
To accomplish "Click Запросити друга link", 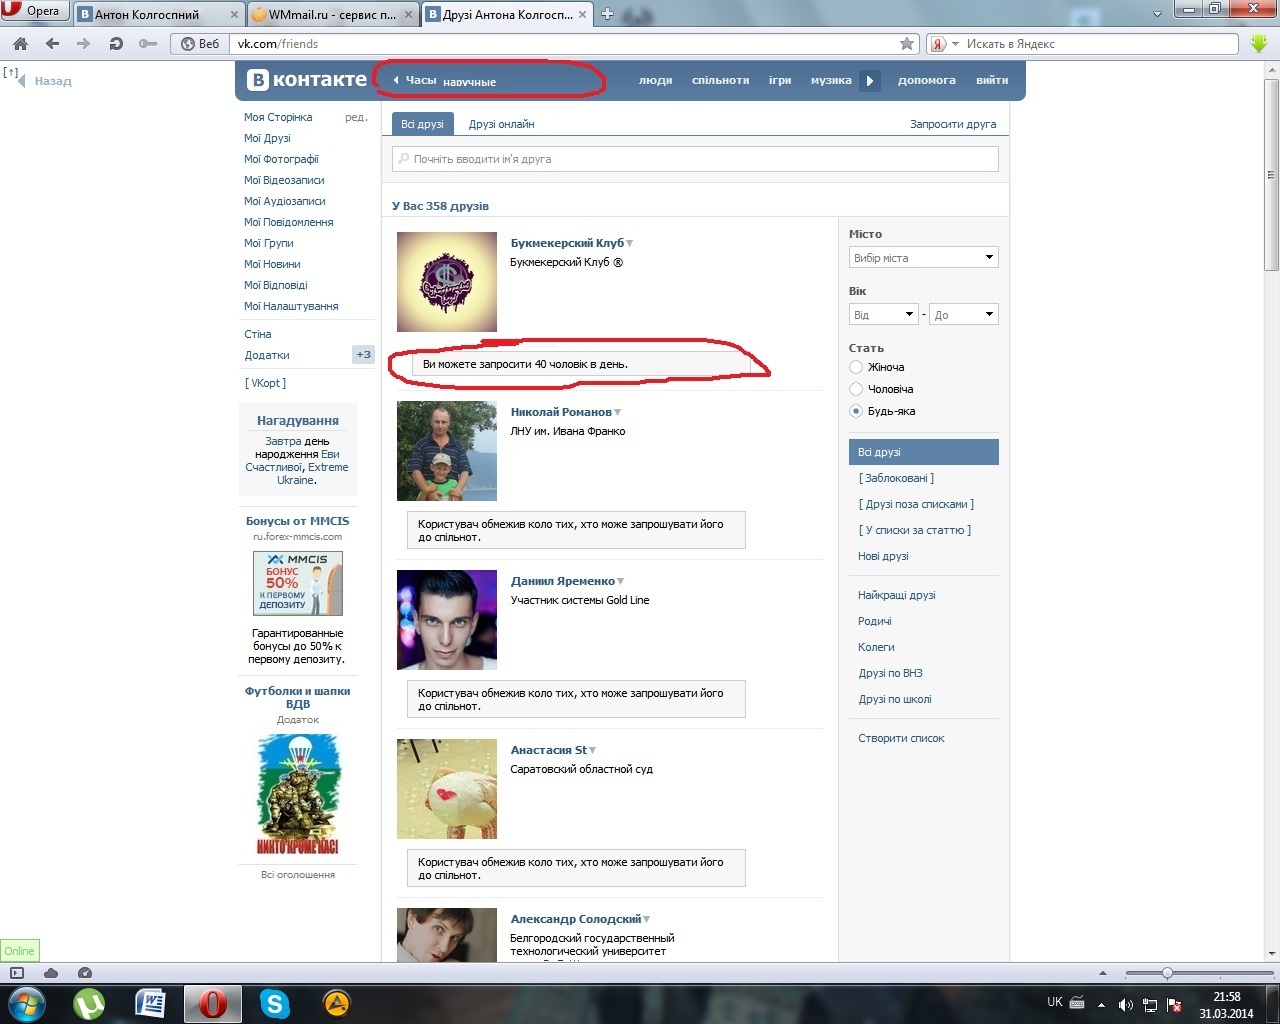I will point(953,124).
